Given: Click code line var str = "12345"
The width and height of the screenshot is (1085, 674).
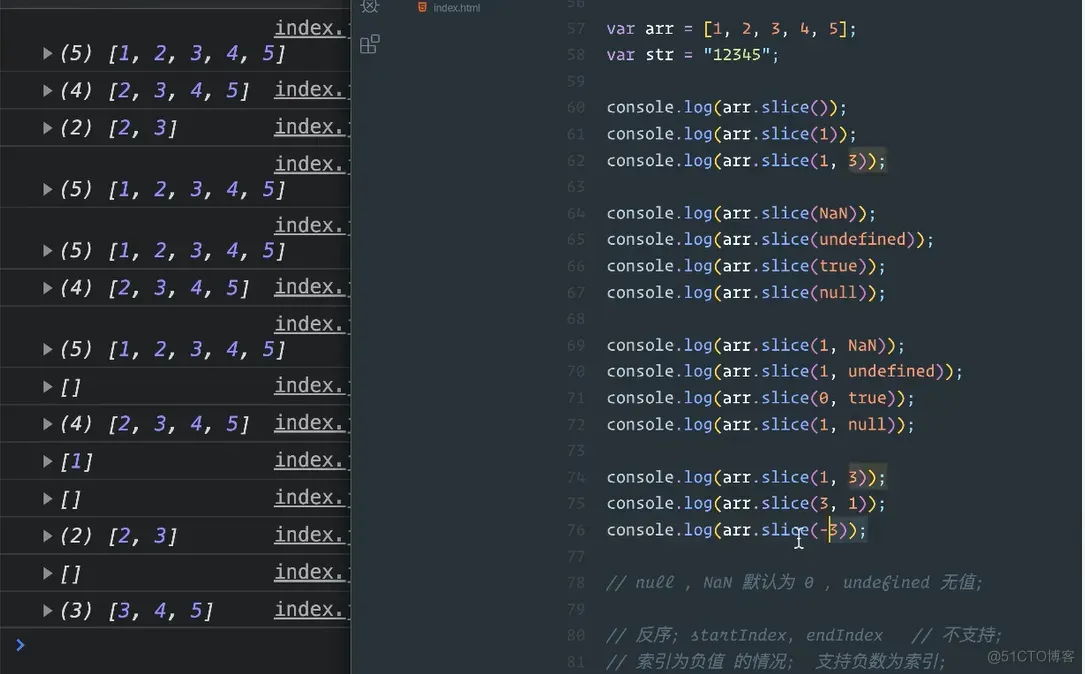Looking at the screenshot, I should (x=693, y=55).
